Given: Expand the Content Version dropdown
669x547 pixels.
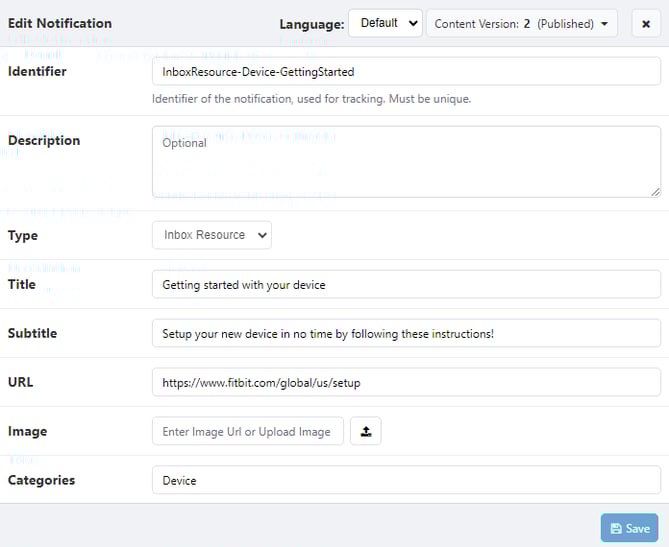Looking at the screenshot, I should (521, 23).
